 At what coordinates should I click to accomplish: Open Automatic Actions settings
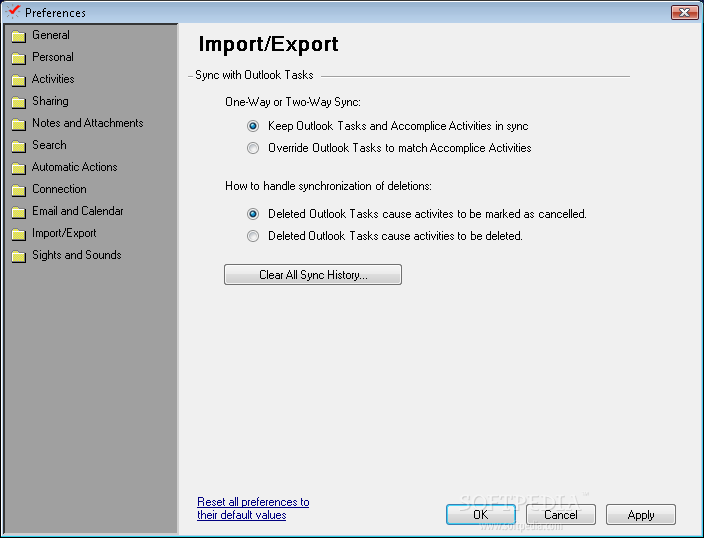click(75, 167)
